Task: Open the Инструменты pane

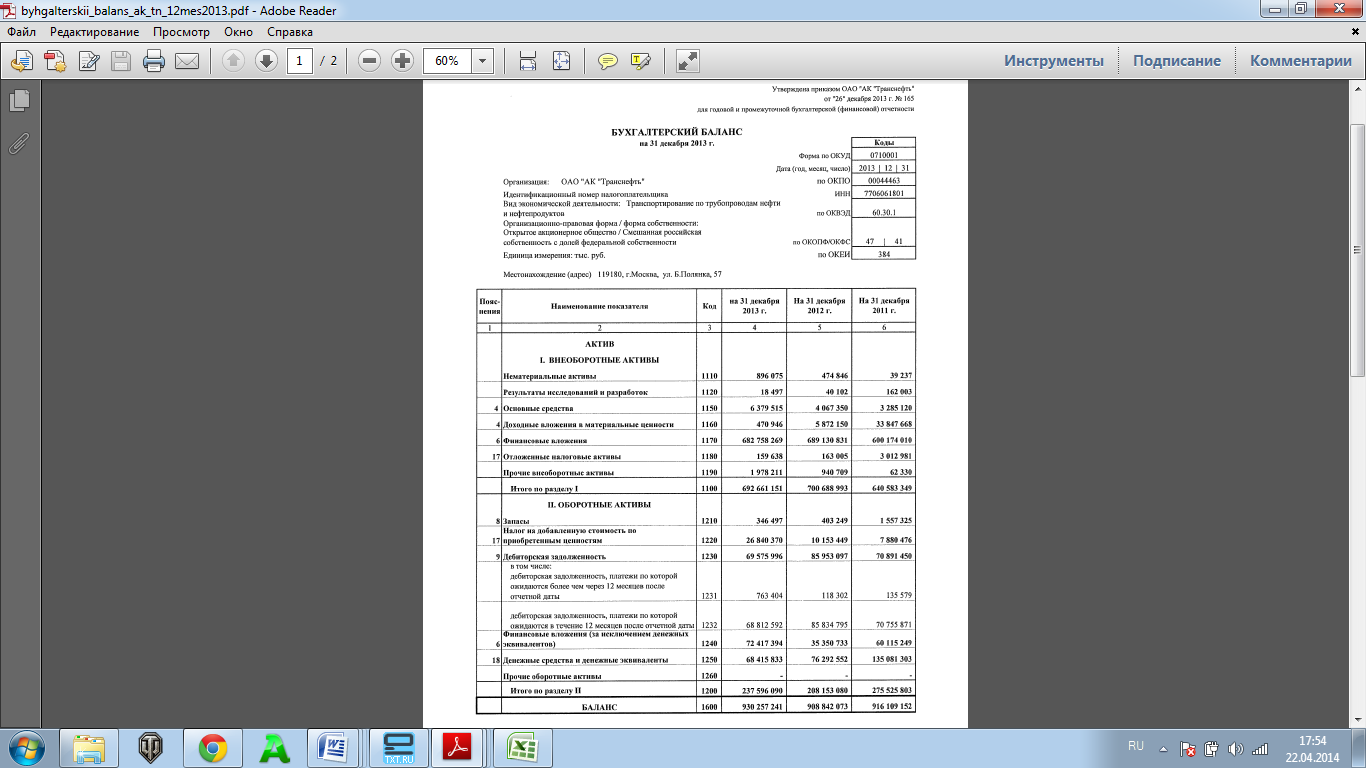Action: pos(1054,61)
